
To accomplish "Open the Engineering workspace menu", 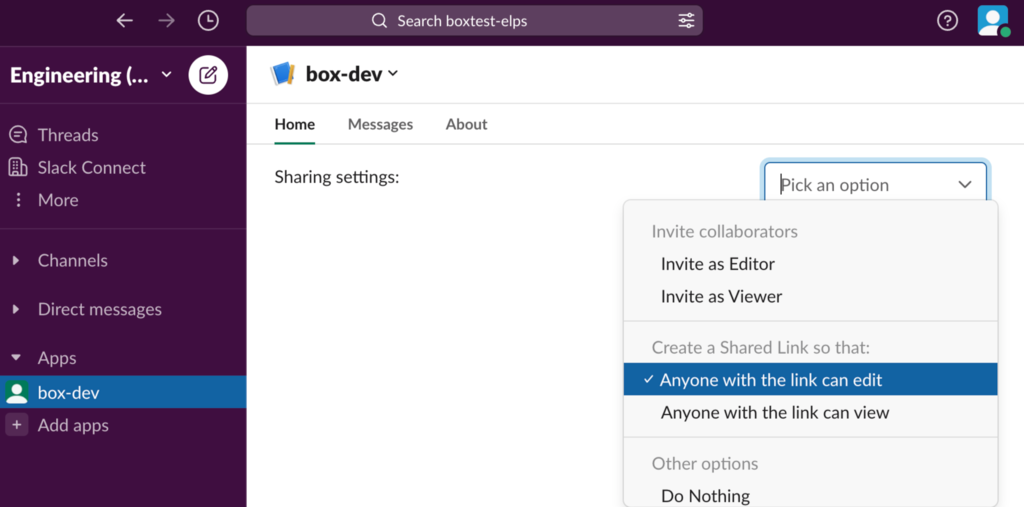I will [x=91, y=76].
